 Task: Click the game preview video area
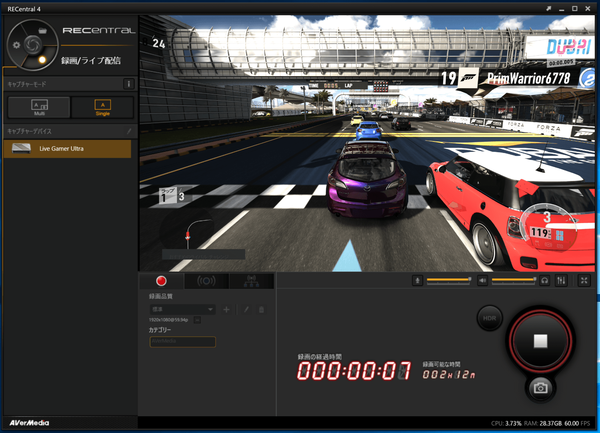pyautogui.click(x=367, y=143)
